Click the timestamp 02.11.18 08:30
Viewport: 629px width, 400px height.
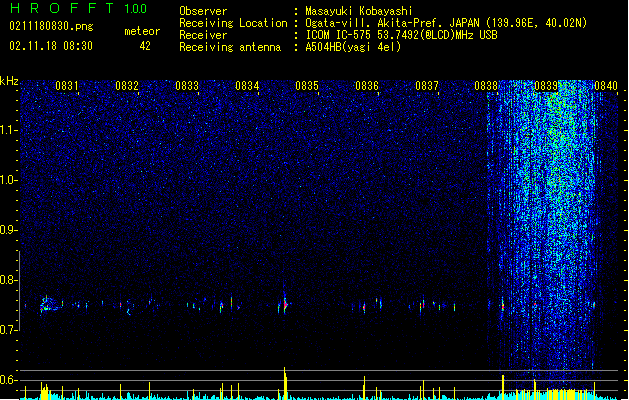51,46
